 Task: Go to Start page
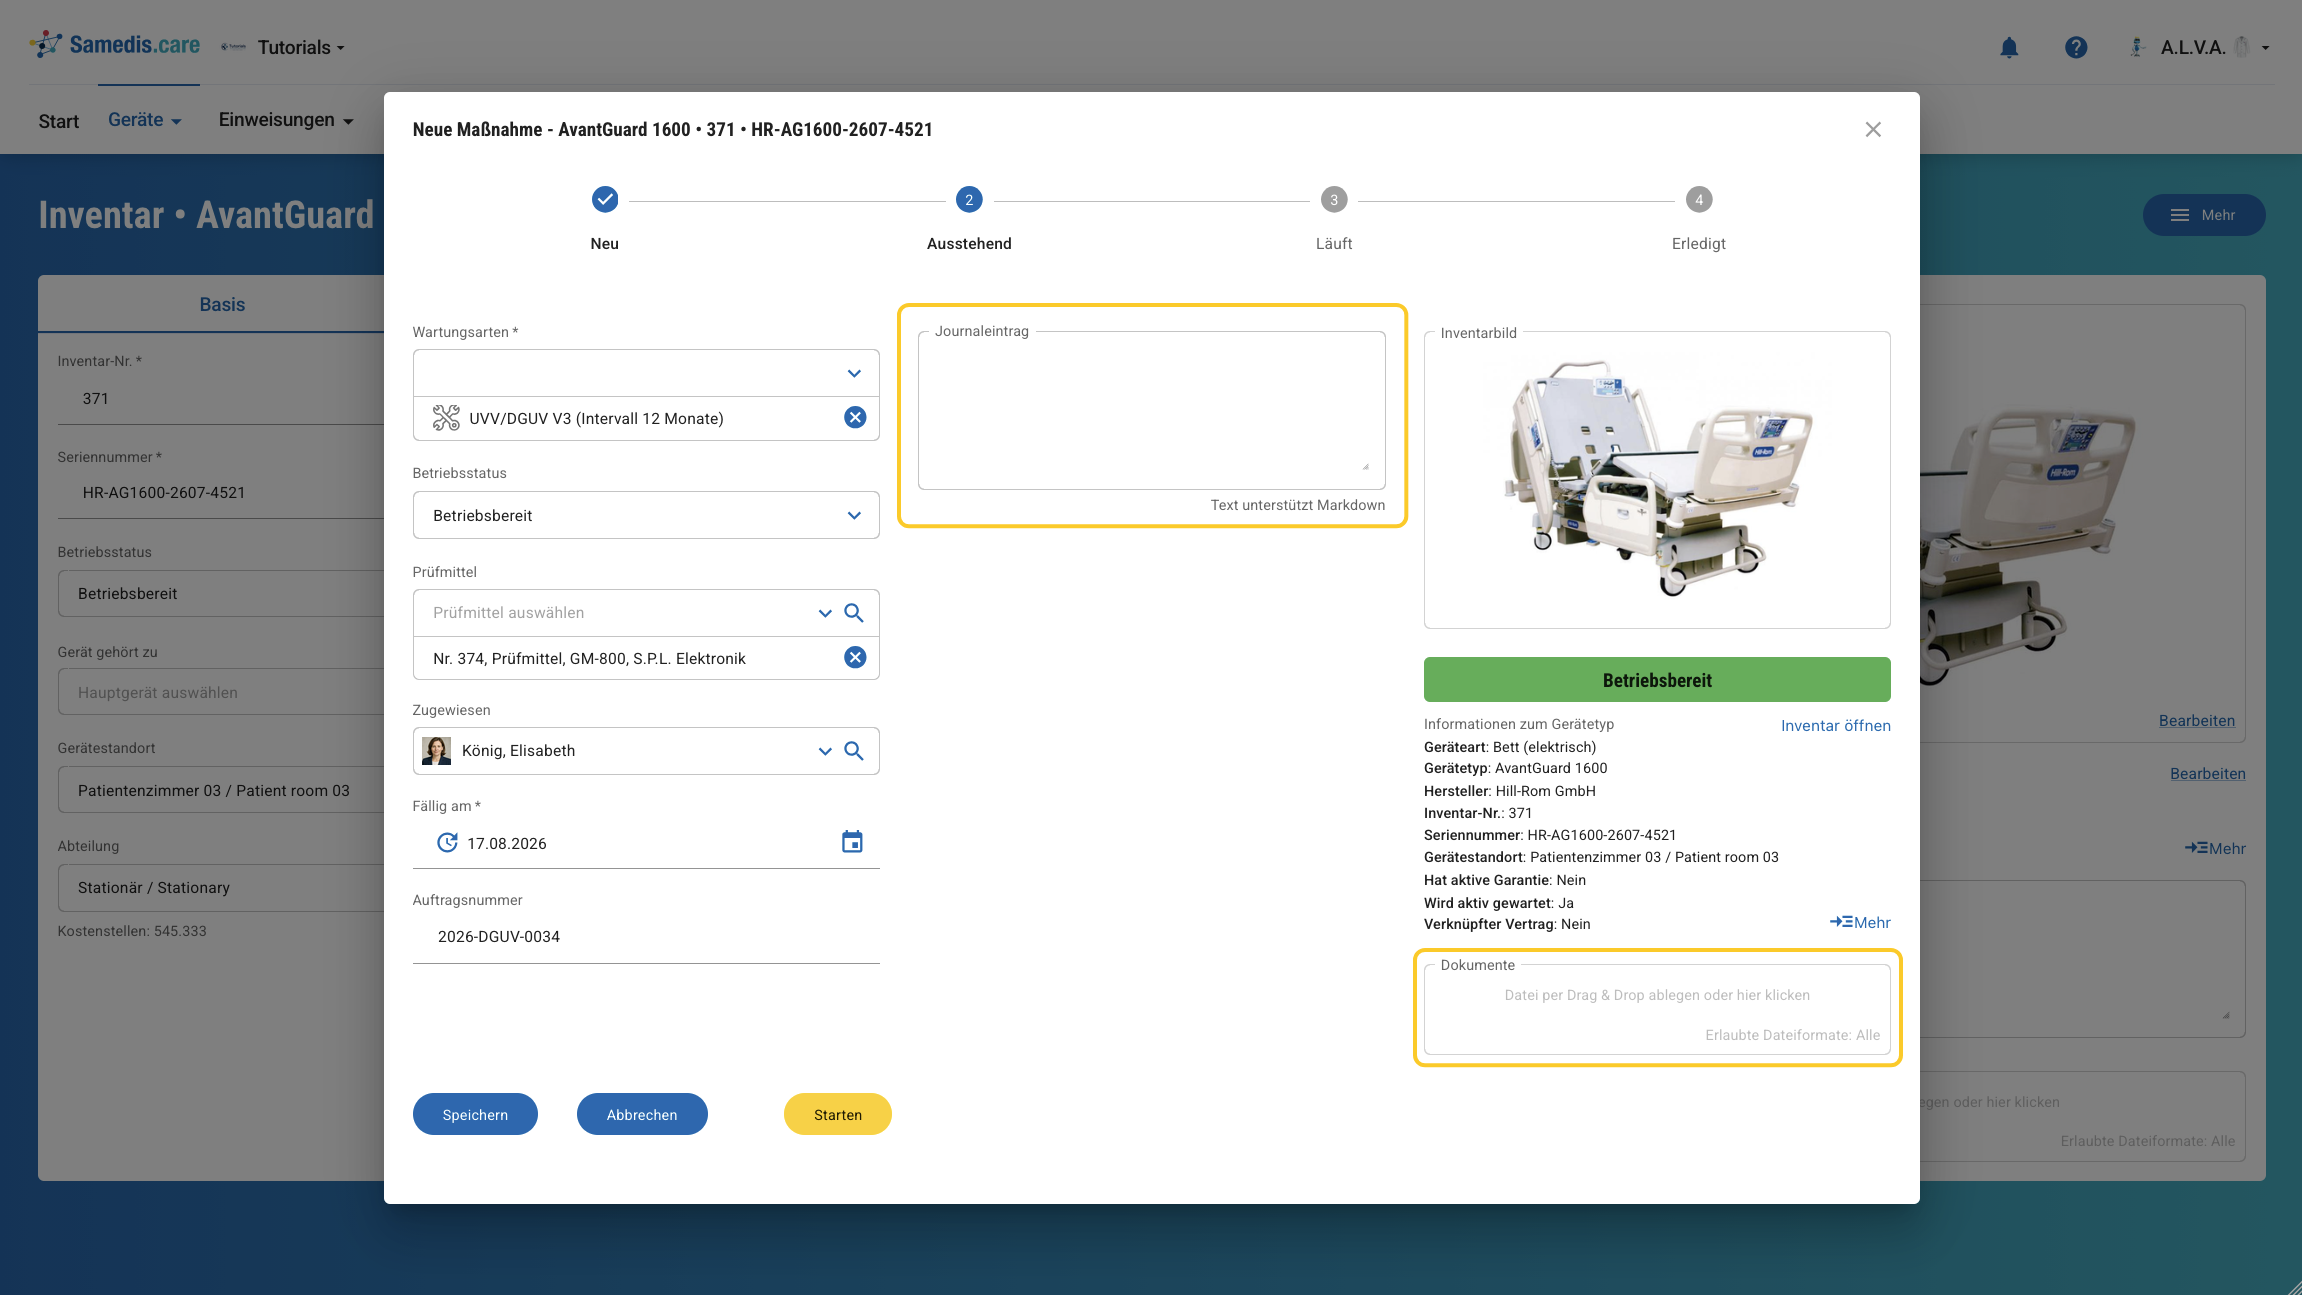tap(59, 121)
